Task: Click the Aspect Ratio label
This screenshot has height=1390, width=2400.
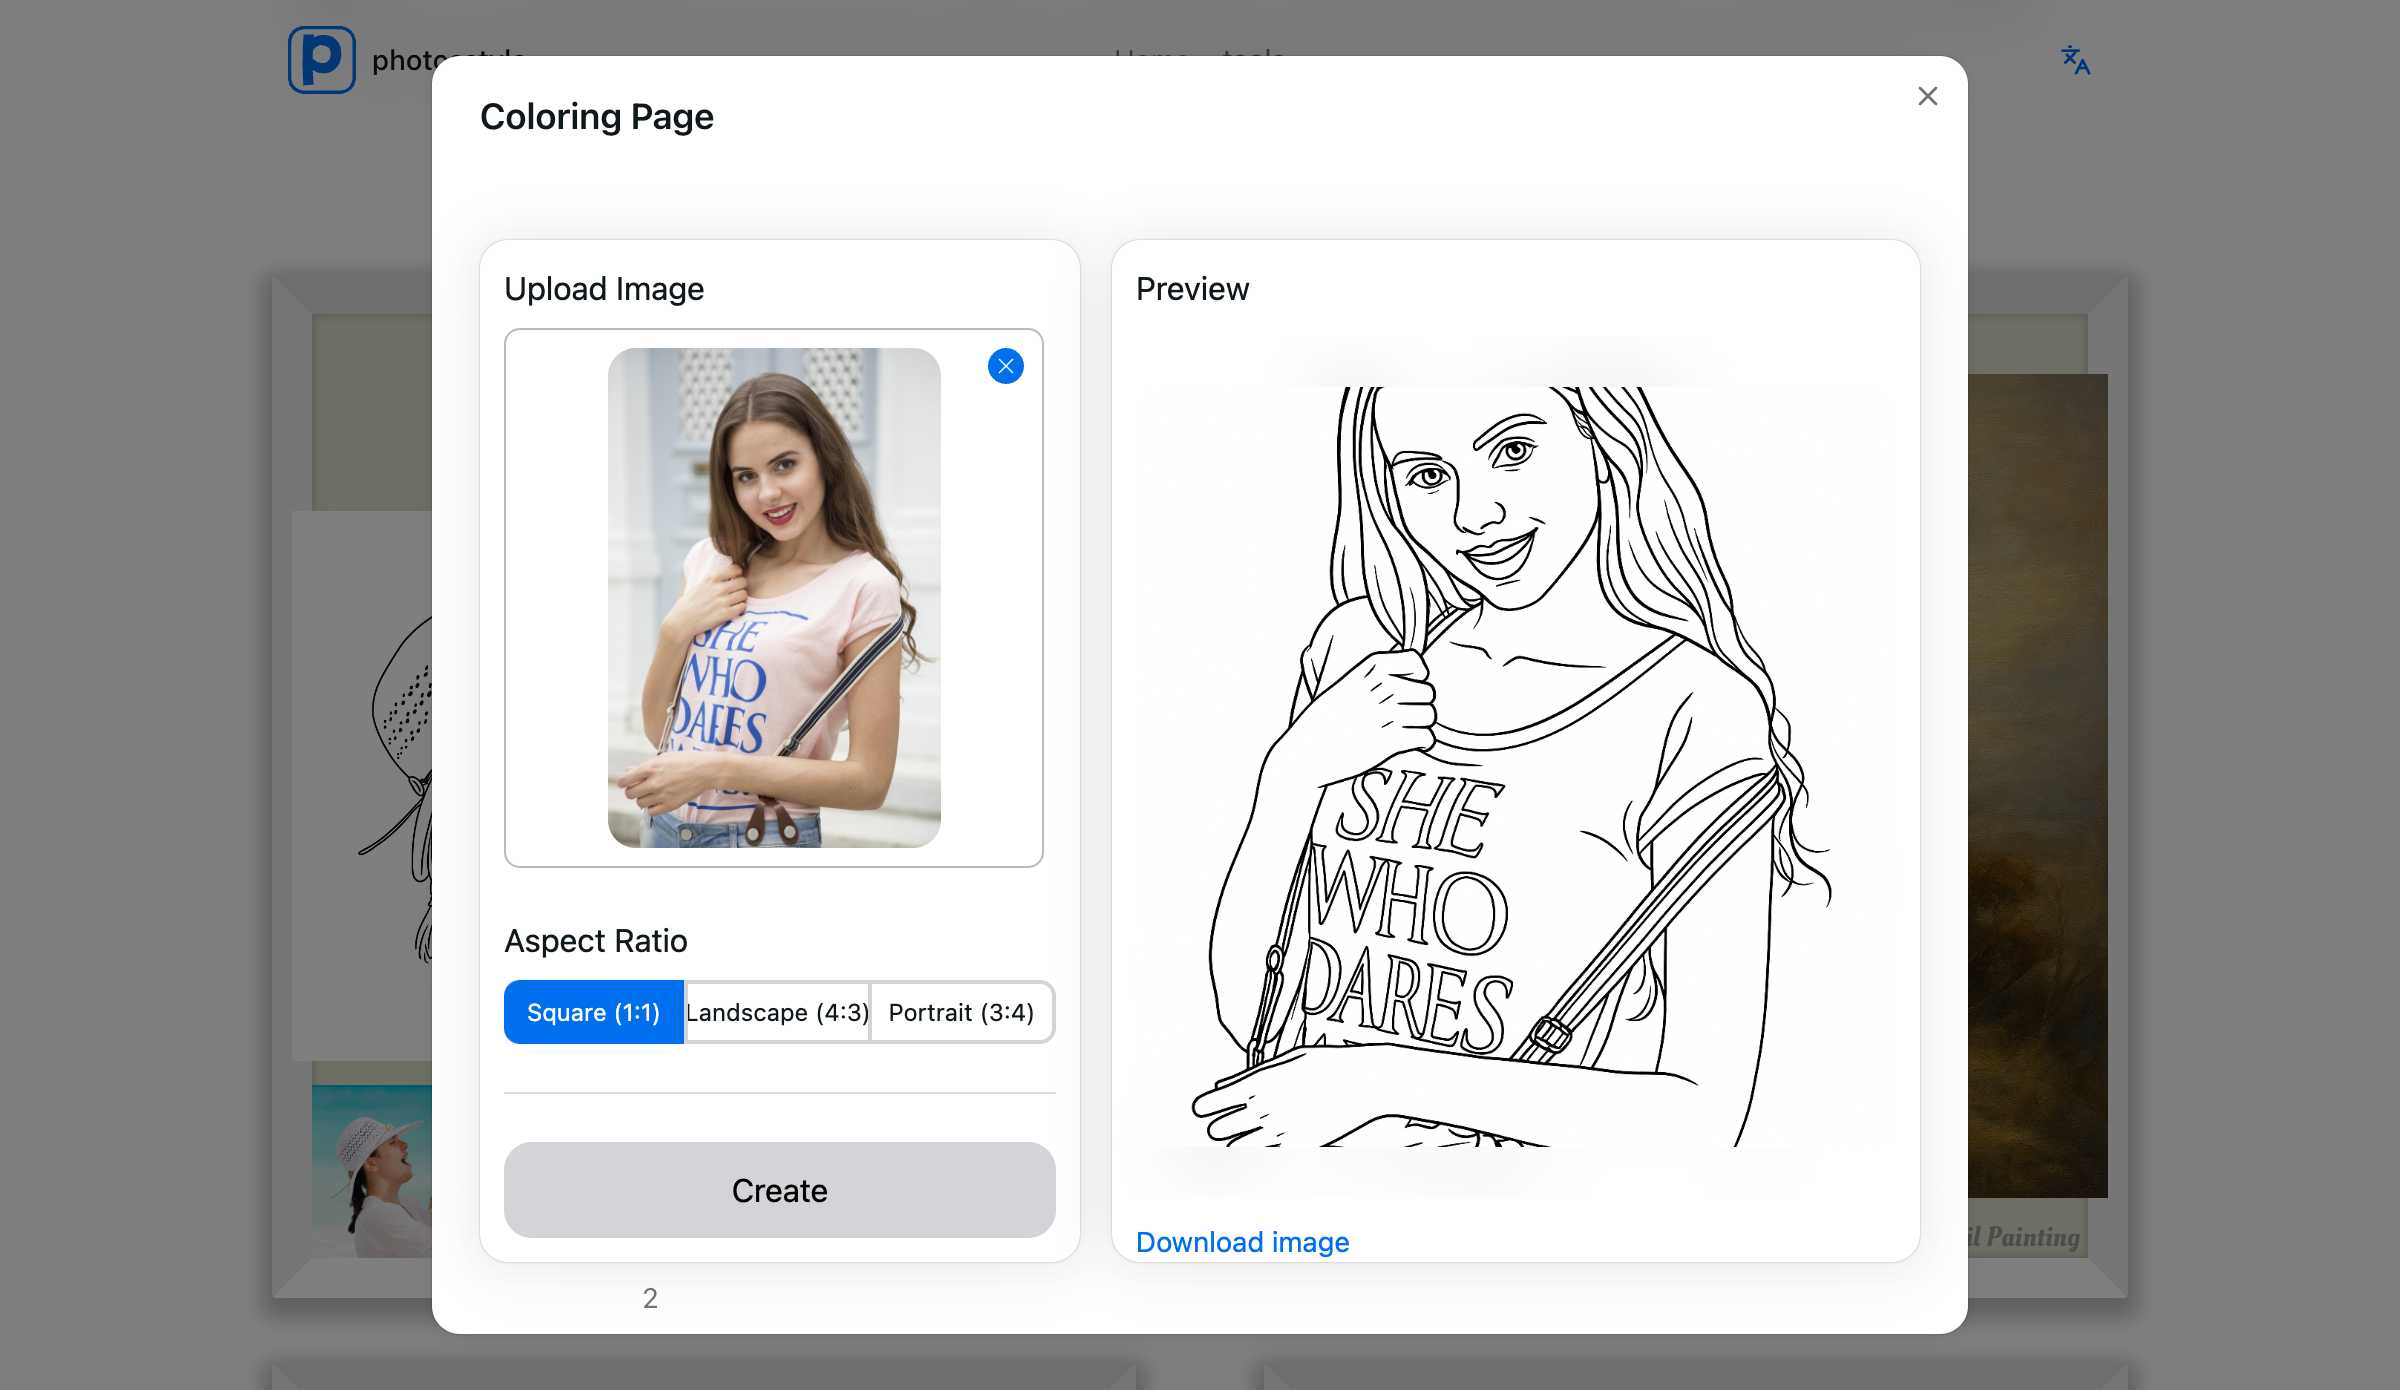Action: tap(596, 941)
